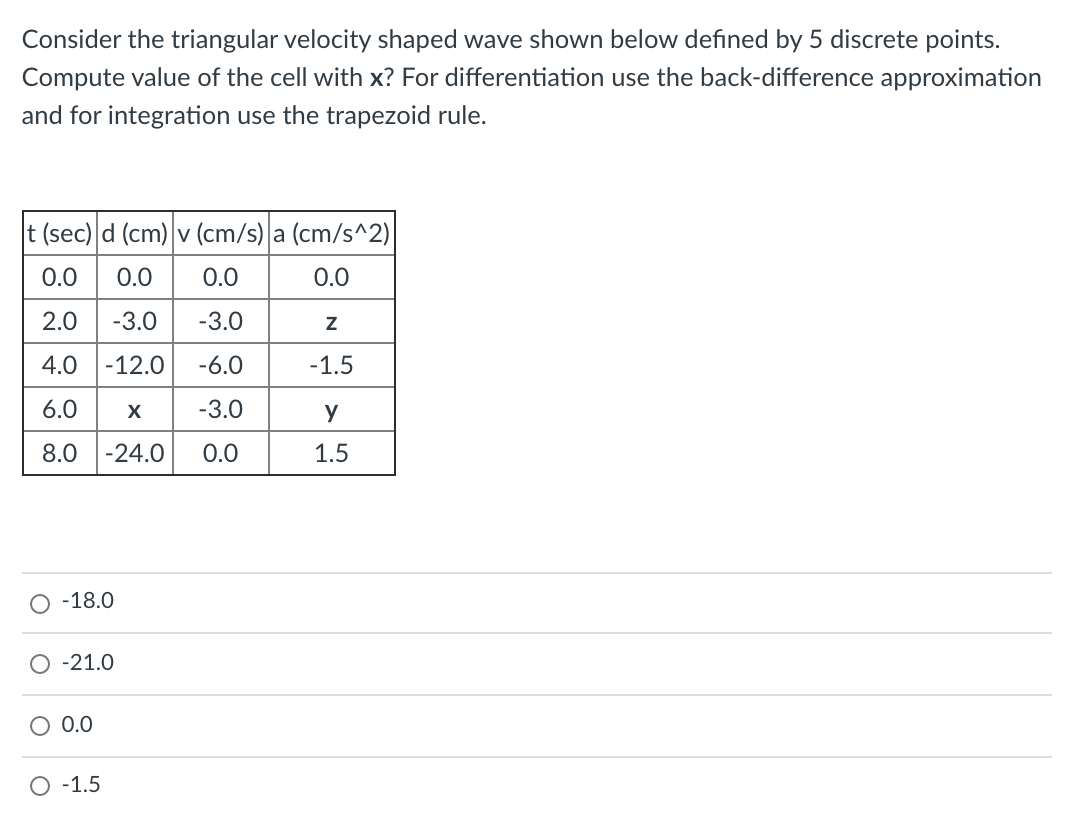Click the -12.0 table cell
1082x834 pixels.
click(134, 365)
